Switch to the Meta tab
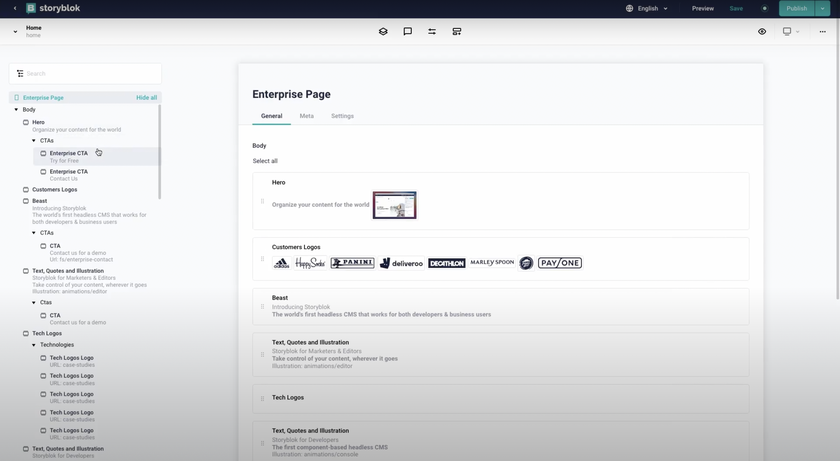 click(306, 116)
